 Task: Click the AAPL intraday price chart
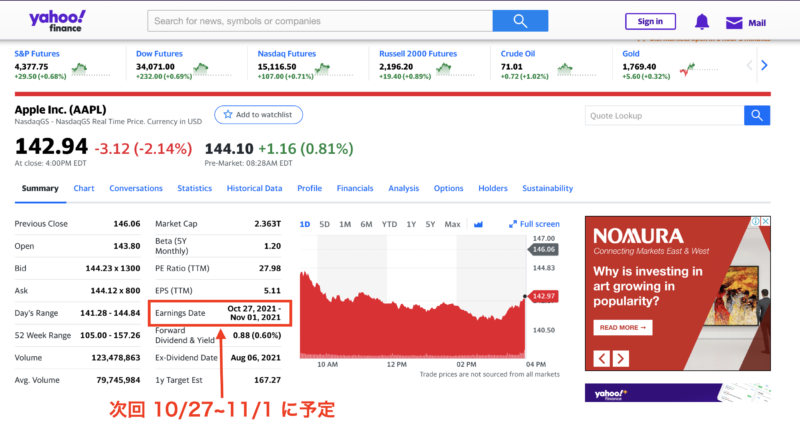tap(413, 298)
